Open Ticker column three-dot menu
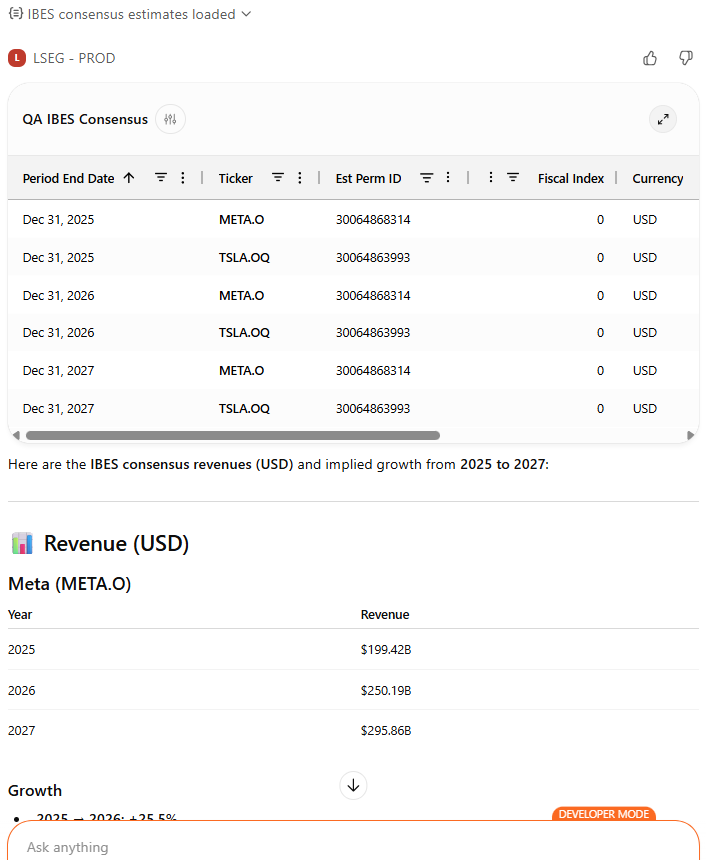 [x=299, y=178]
